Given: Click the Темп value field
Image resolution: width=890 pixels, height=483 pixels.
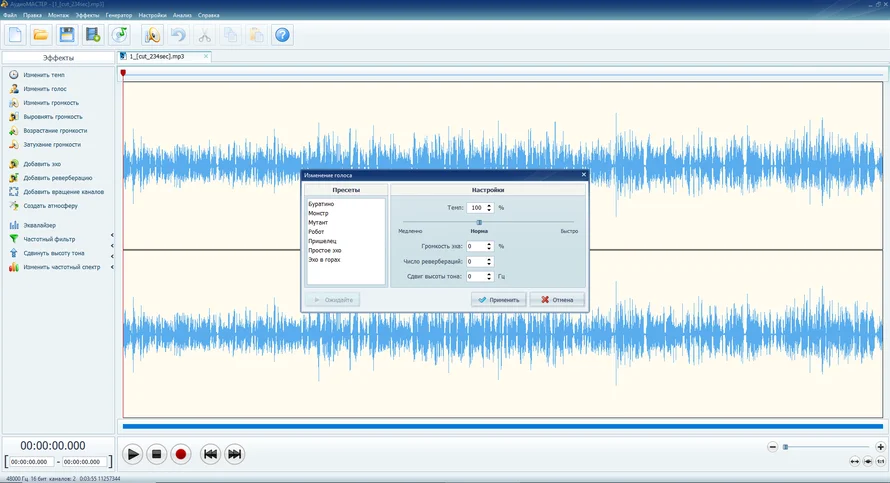Looking at the screenshot, I should [x=476, y=208].
